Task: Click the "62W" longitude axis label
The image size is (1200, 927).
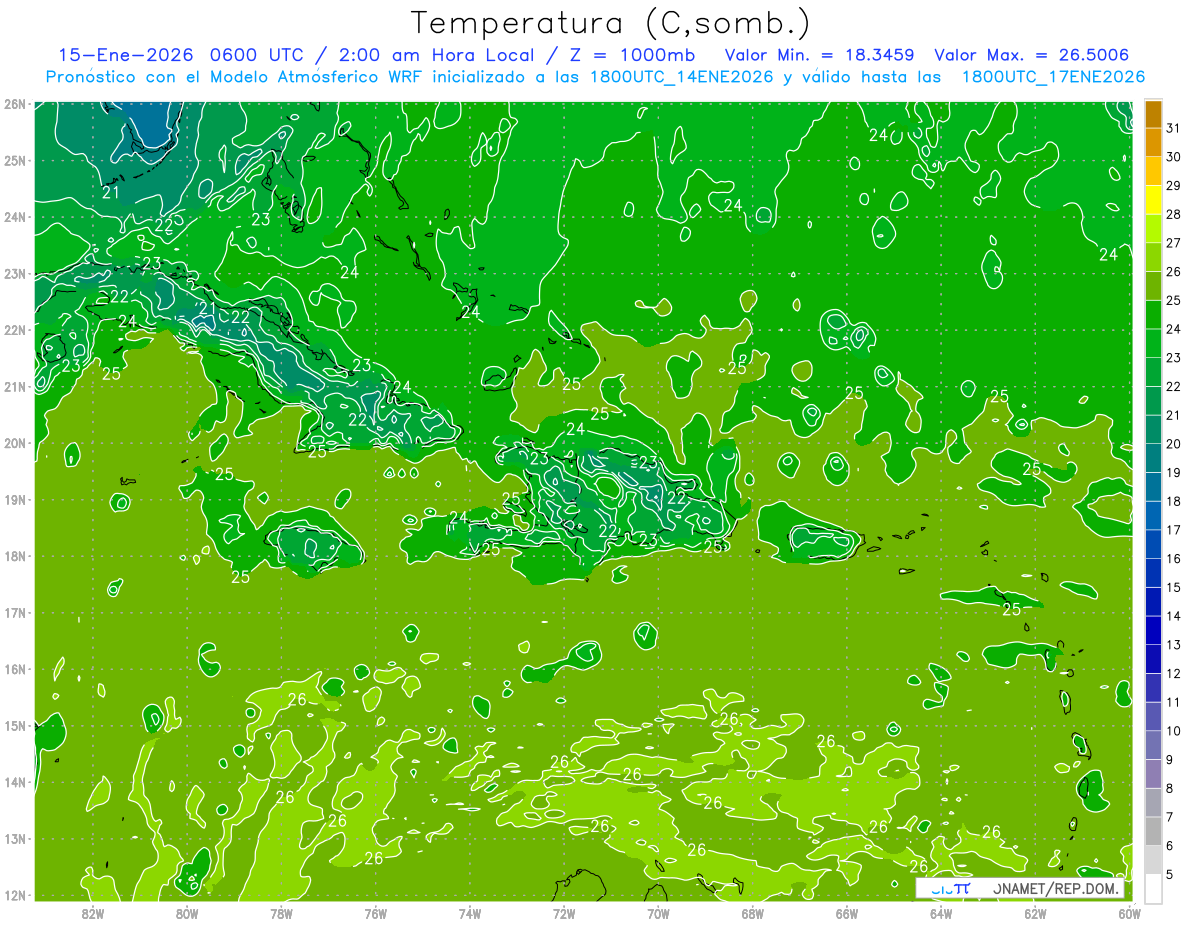Action: [1035, 913]
